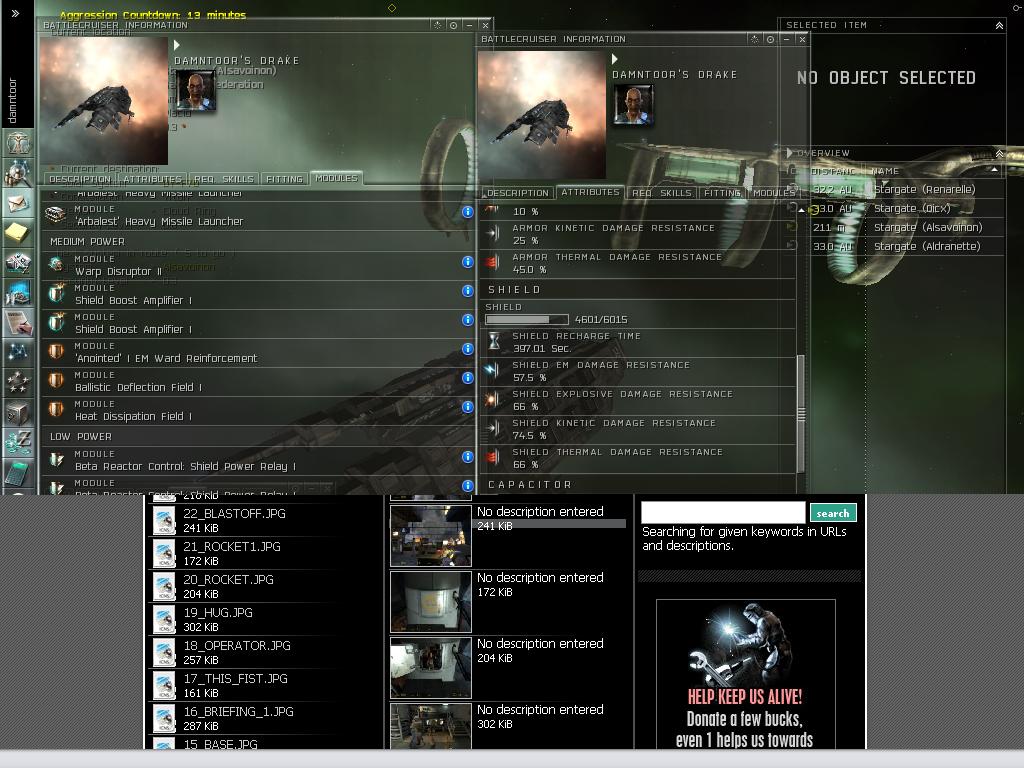
Task: Open the Market icon in the sidebar
Action: (x=18, y=263)
